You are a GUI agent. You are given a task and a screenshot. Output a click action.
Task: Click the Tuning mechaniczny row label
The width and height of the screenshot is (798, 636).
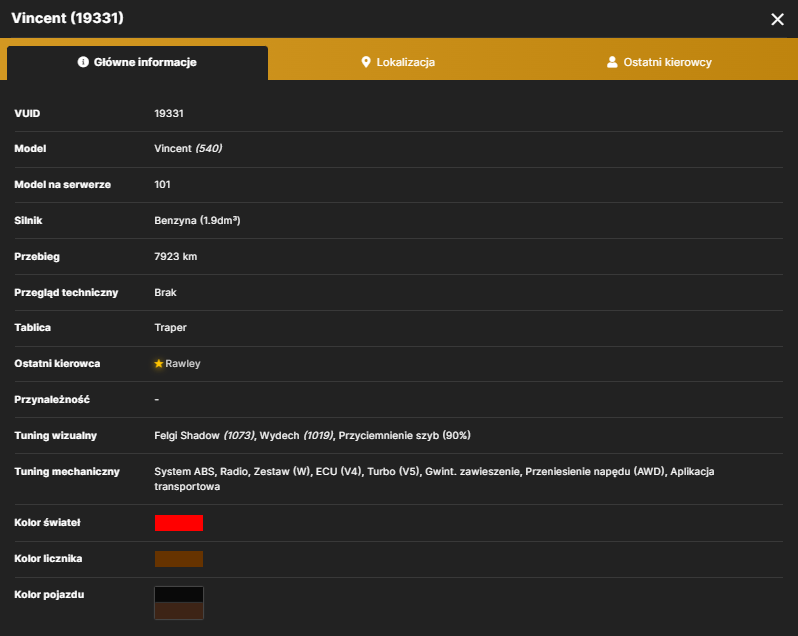point(67,472)
